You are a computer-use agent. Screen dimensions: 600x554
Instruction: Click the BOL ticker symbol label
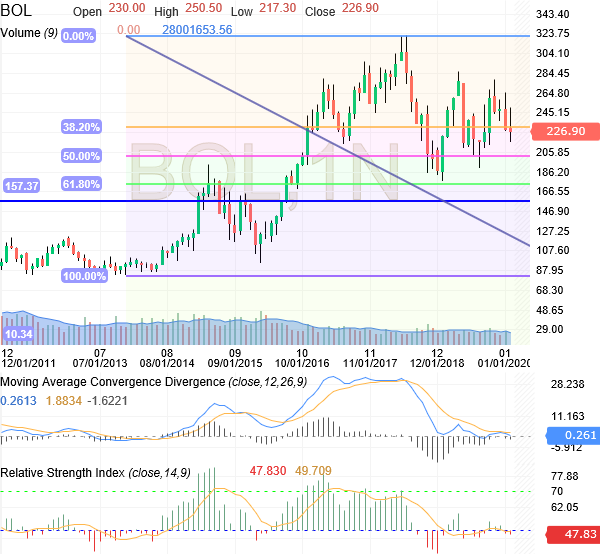point(16,10)
